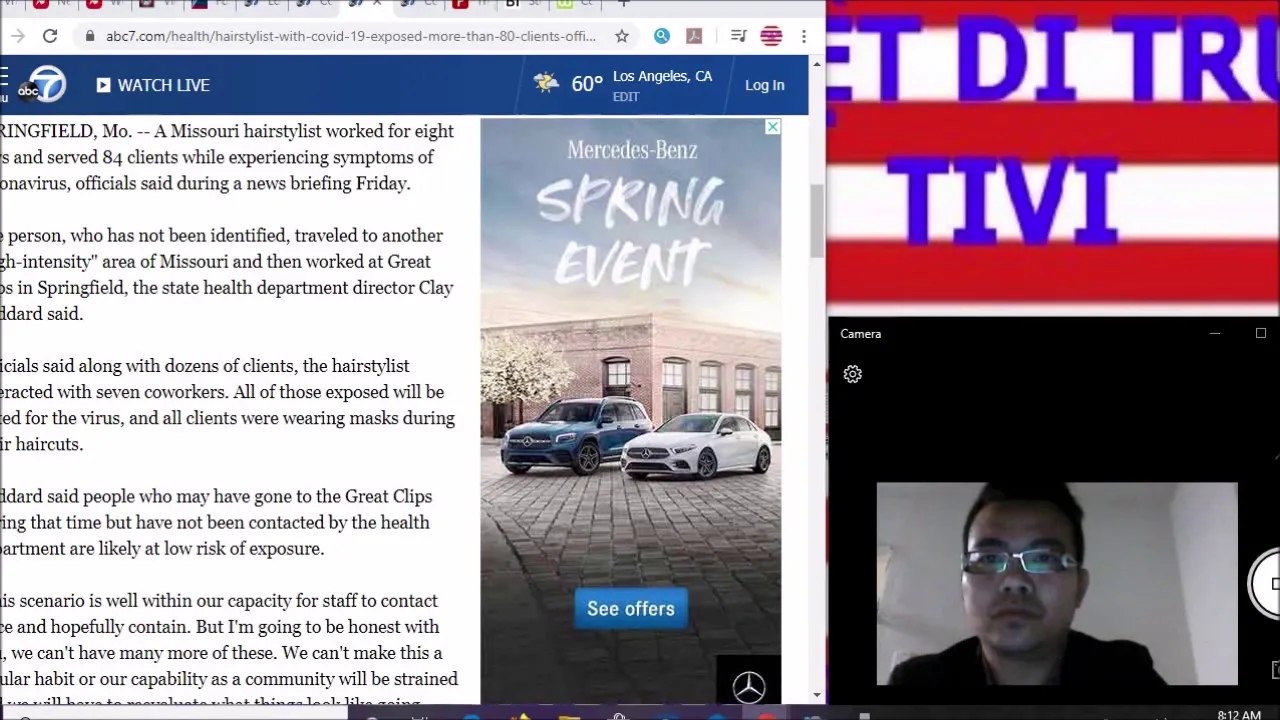Viewport: 1280px width, 720px height.
Task: Open Camera app settings gear
Action: [852, 374]
